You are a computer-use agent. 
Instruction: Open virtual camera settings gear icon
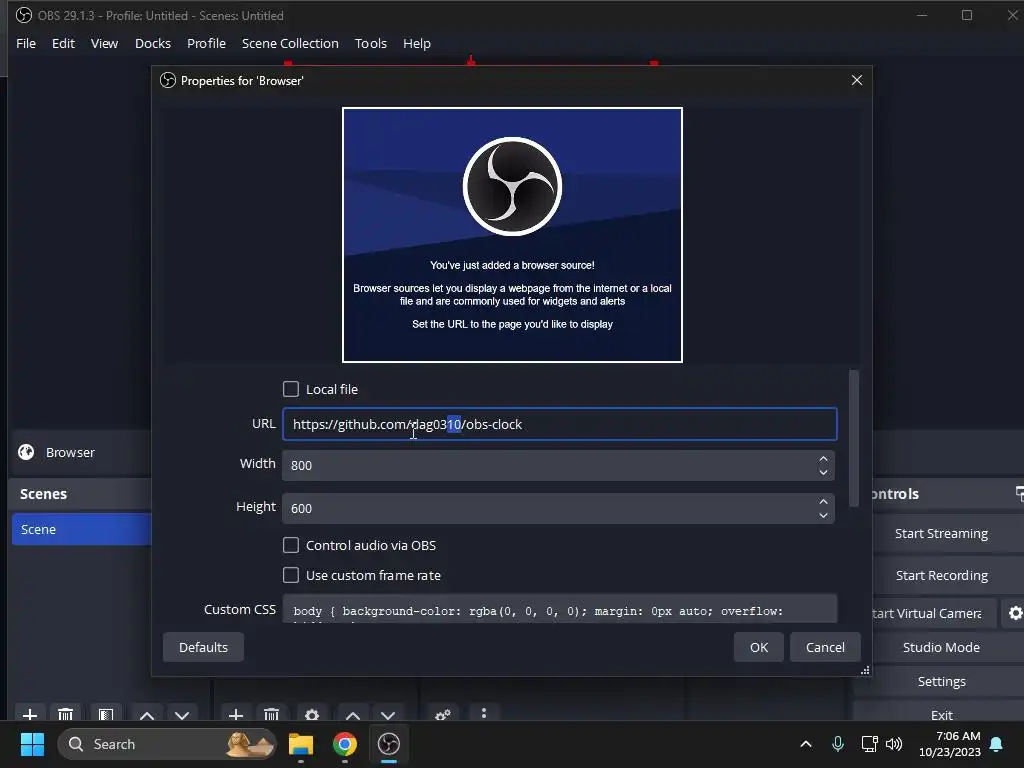1015,613
